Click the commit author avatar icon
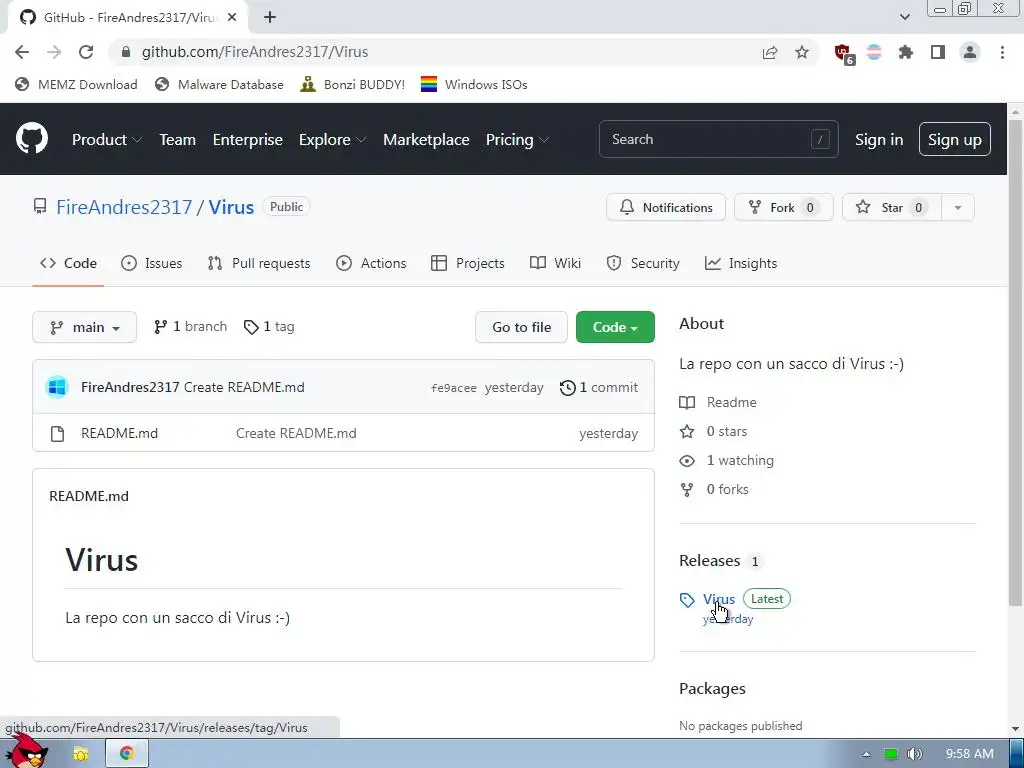The image size is (1024, 768). pos(57,387)
